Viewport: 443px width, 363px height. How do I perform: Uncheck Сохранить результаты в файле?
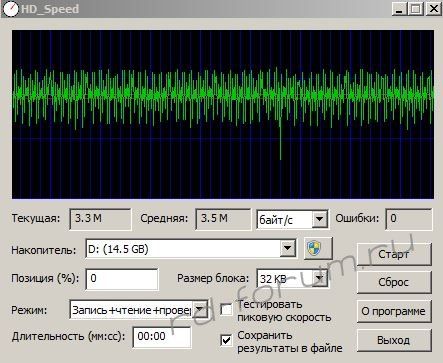(227, 340)
